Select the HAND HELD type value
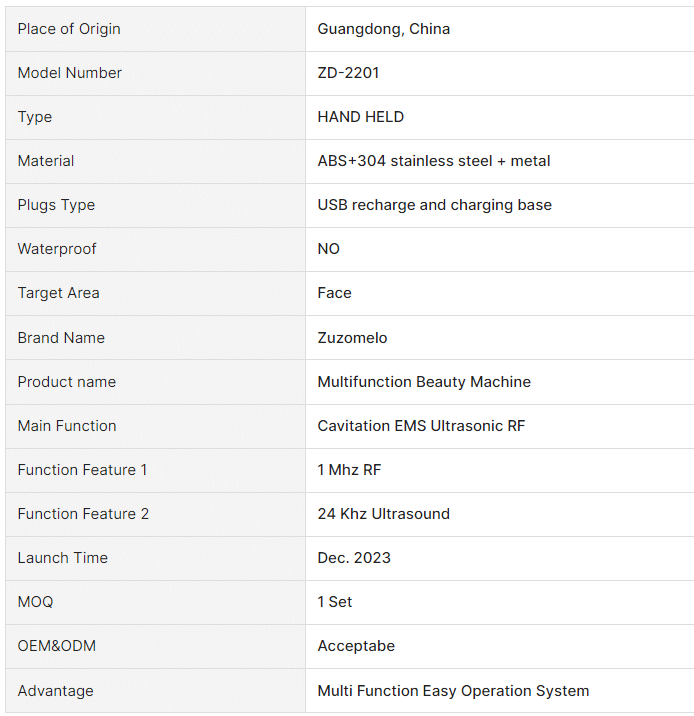Viewport: 694px width, 716px height. (361, 117)
